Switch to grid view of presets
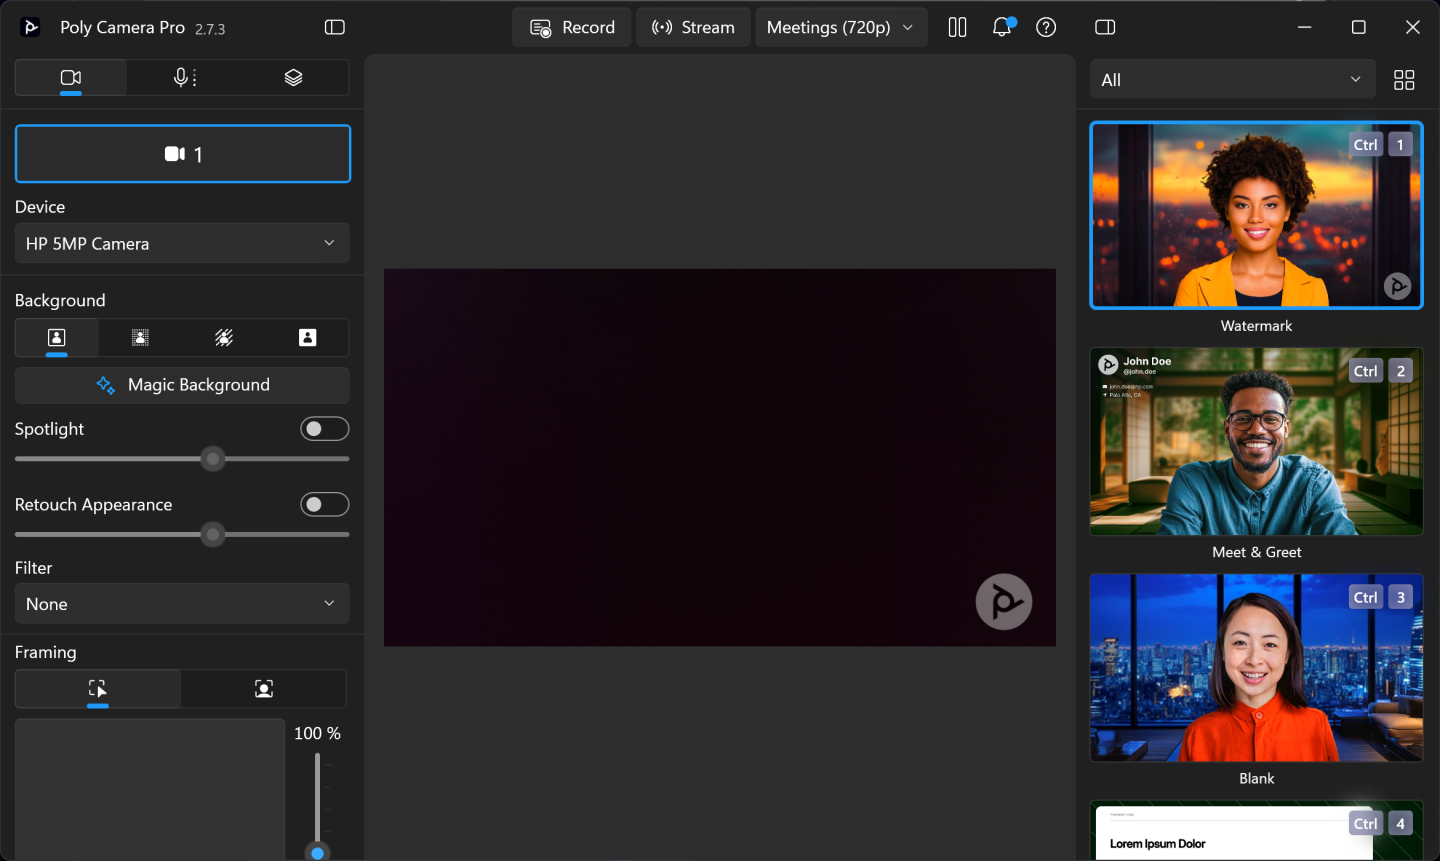Viewport: 1440px width, 861px height. pos(1404,80)
